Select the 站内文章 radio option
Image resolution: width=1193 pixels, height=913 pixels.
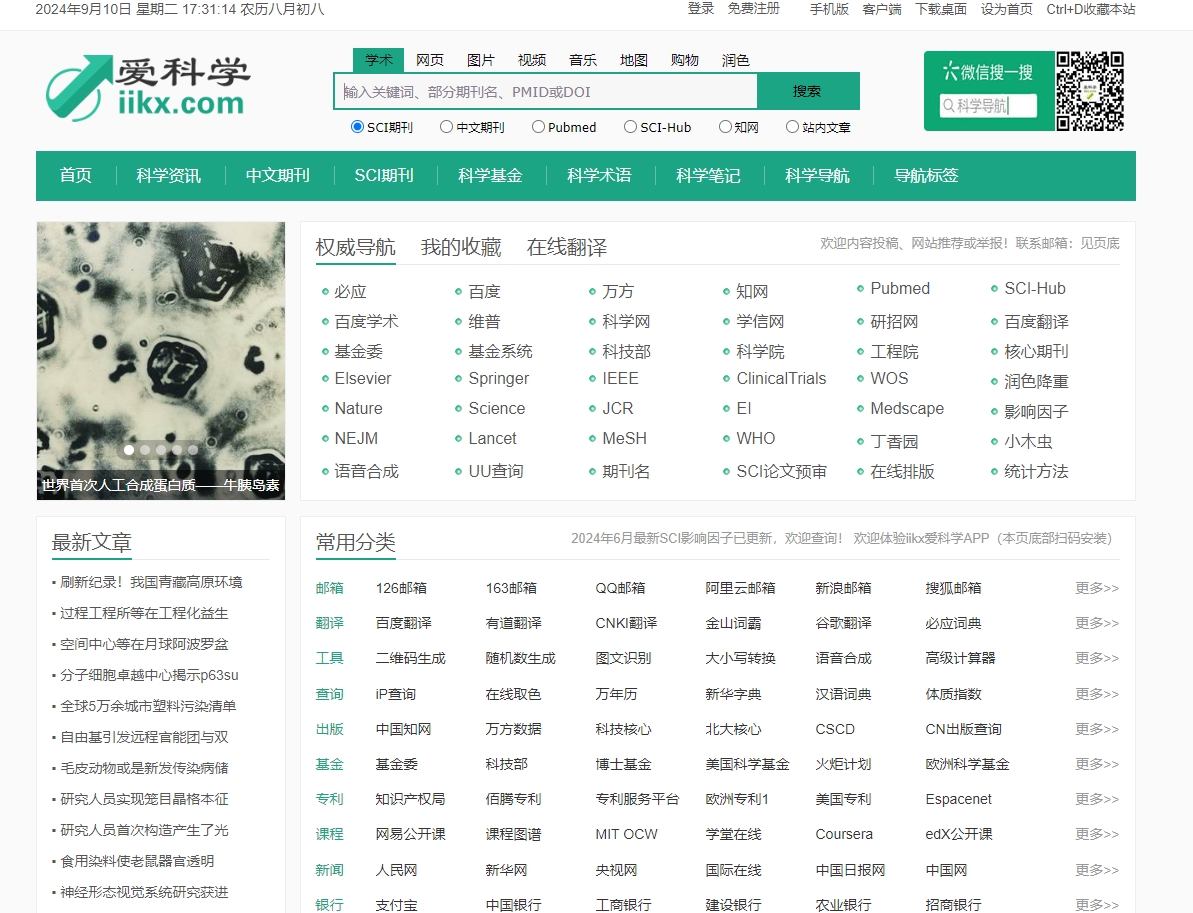coord(792,127)
